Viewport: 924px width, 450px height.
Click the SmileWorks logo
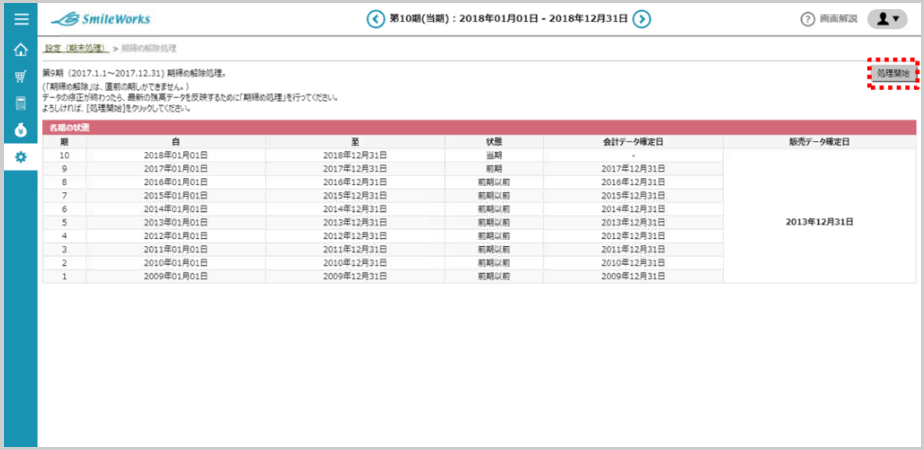(100, 19)
